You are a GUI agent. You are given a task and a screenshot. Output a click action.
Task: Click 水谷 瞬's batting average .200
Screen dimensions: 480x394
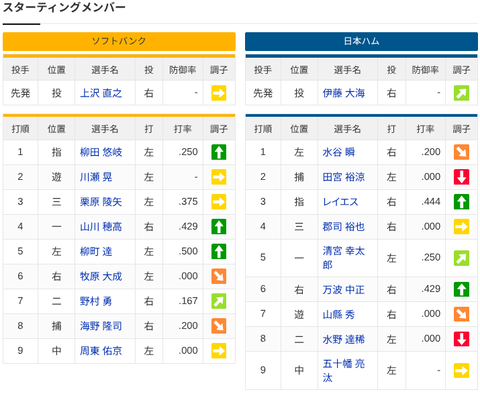(x=431, y=152)
